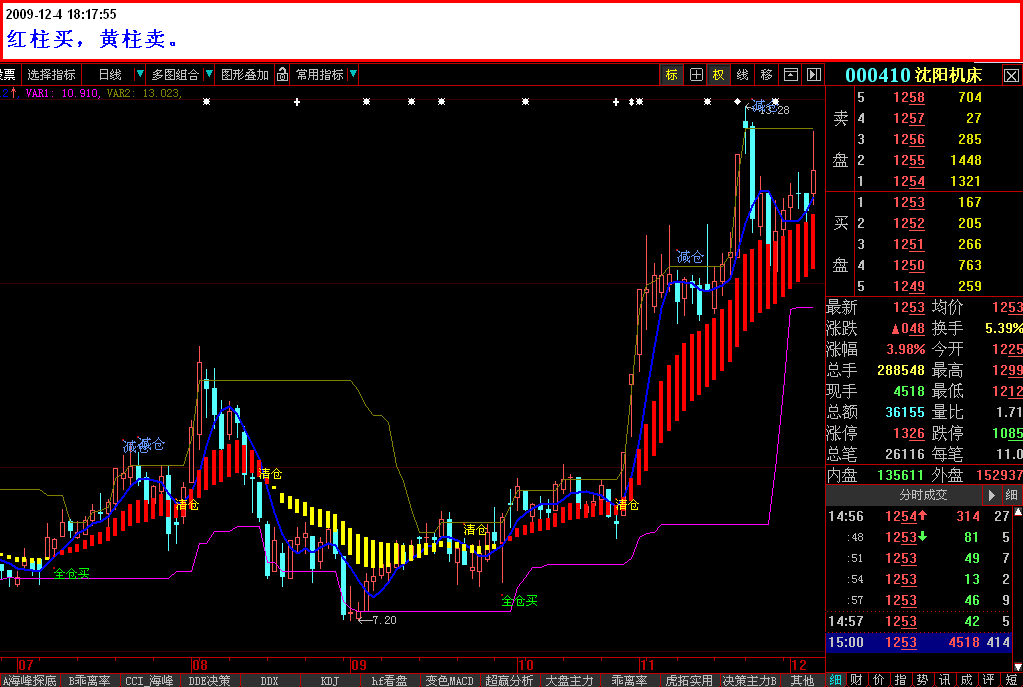The width and height of the screenshot is (1023, 687).
Task: Click the ←7.20 low price label
Action: click(377, 620)
